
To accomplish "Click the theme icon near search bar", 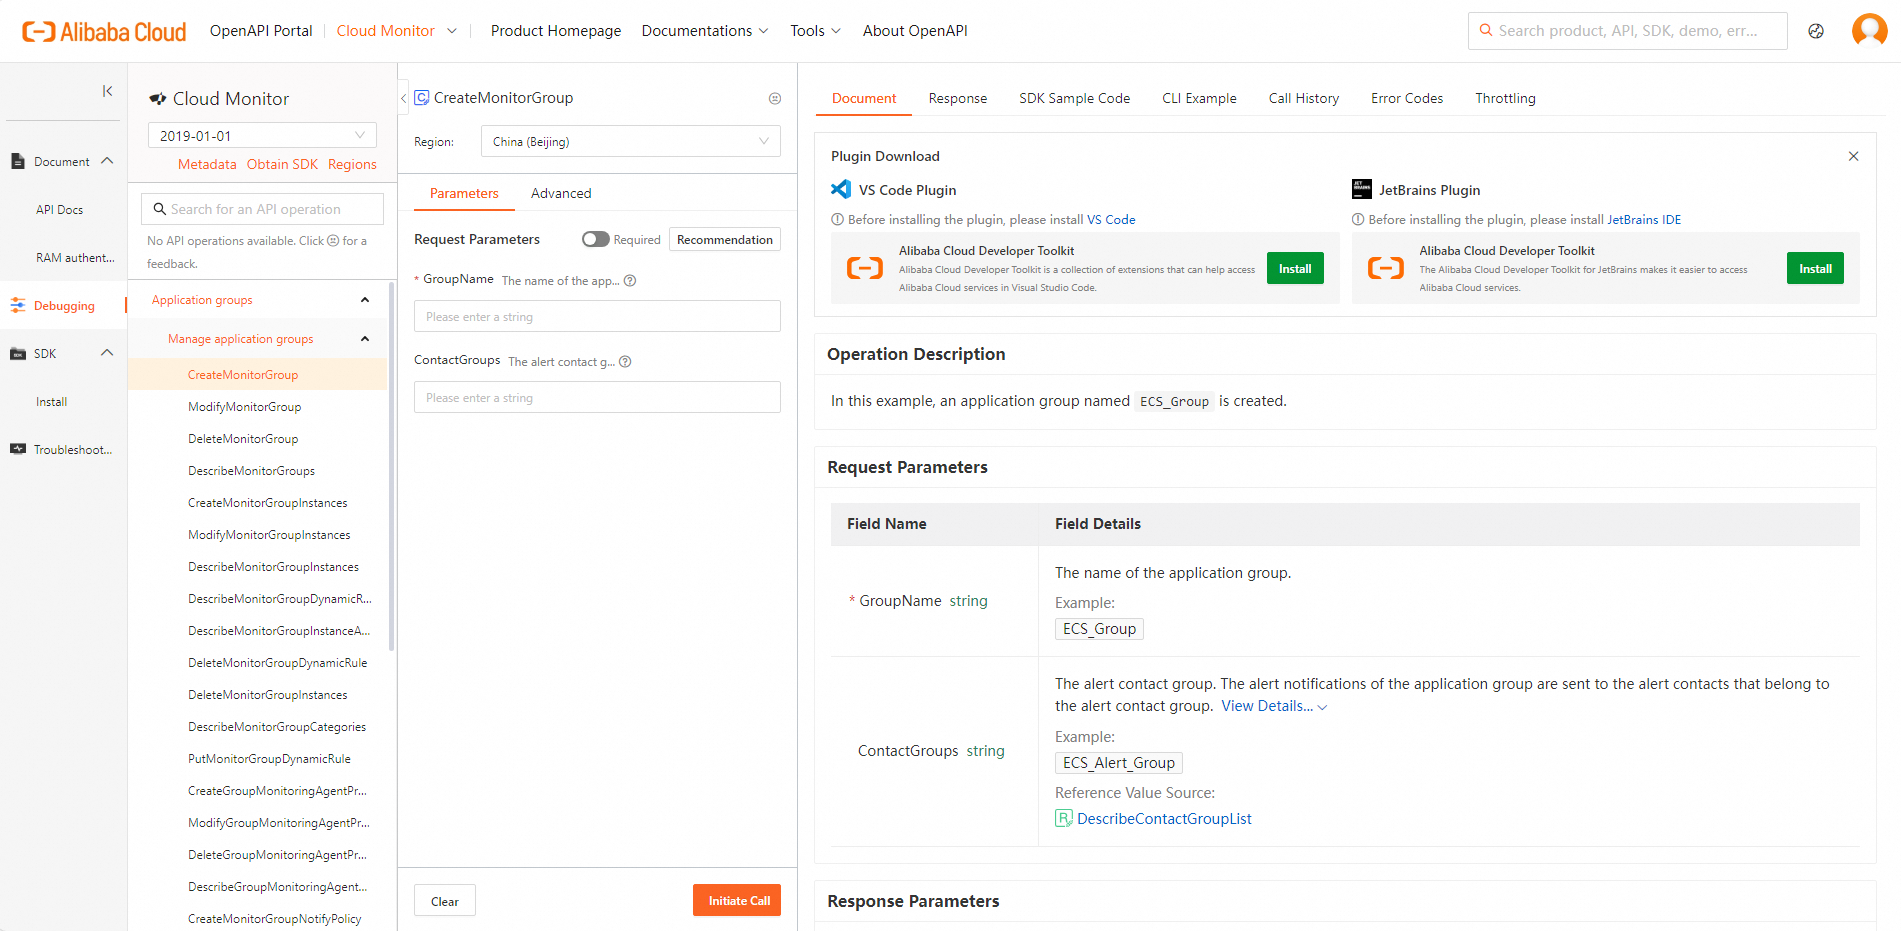I will coord(1816,31).
